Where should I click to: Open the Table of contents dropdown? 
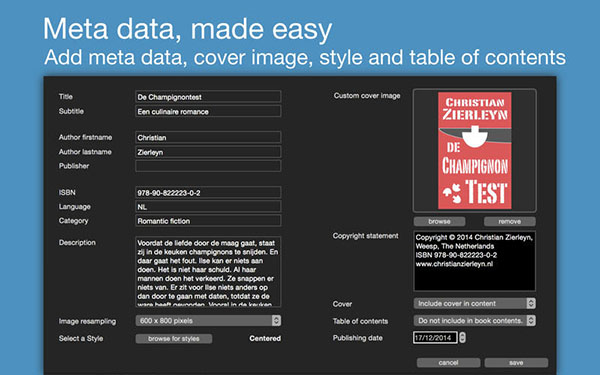click(x=474, y=321)
